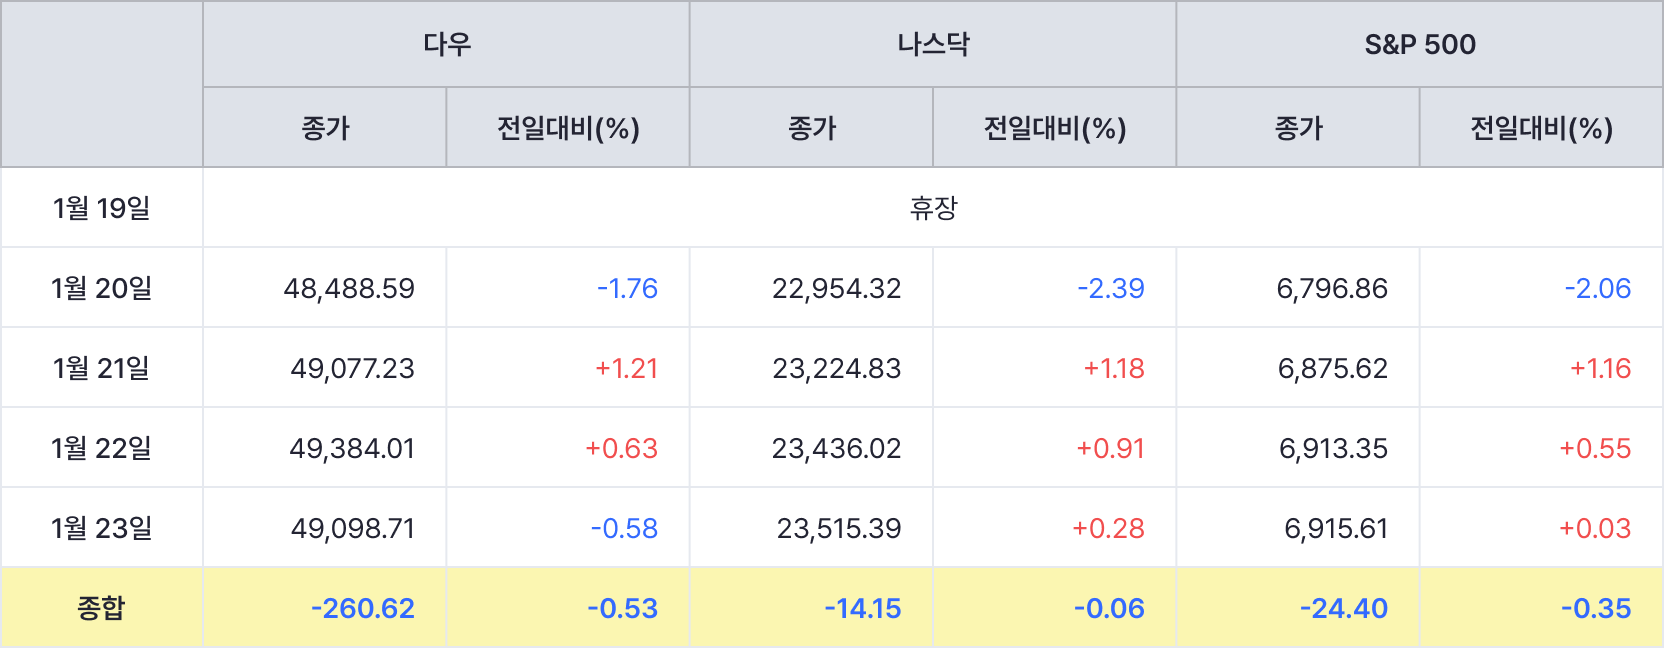Image resolution: width=1664 pixels, height=648 pixels.
Task: Click Dow change value -0.58
Action: point(624,528)
